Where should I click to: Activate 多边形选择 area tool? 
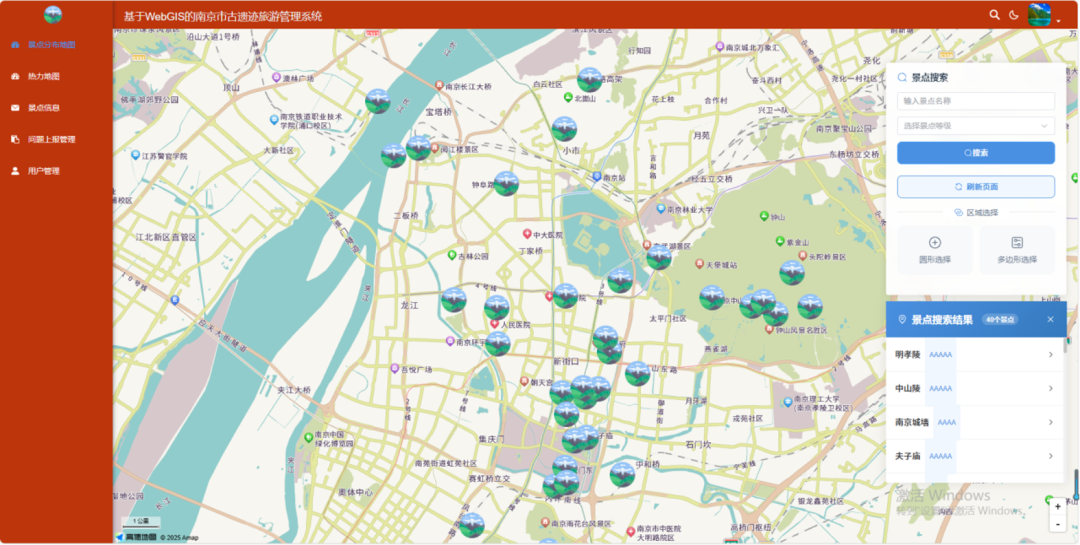click(1017, 250)
